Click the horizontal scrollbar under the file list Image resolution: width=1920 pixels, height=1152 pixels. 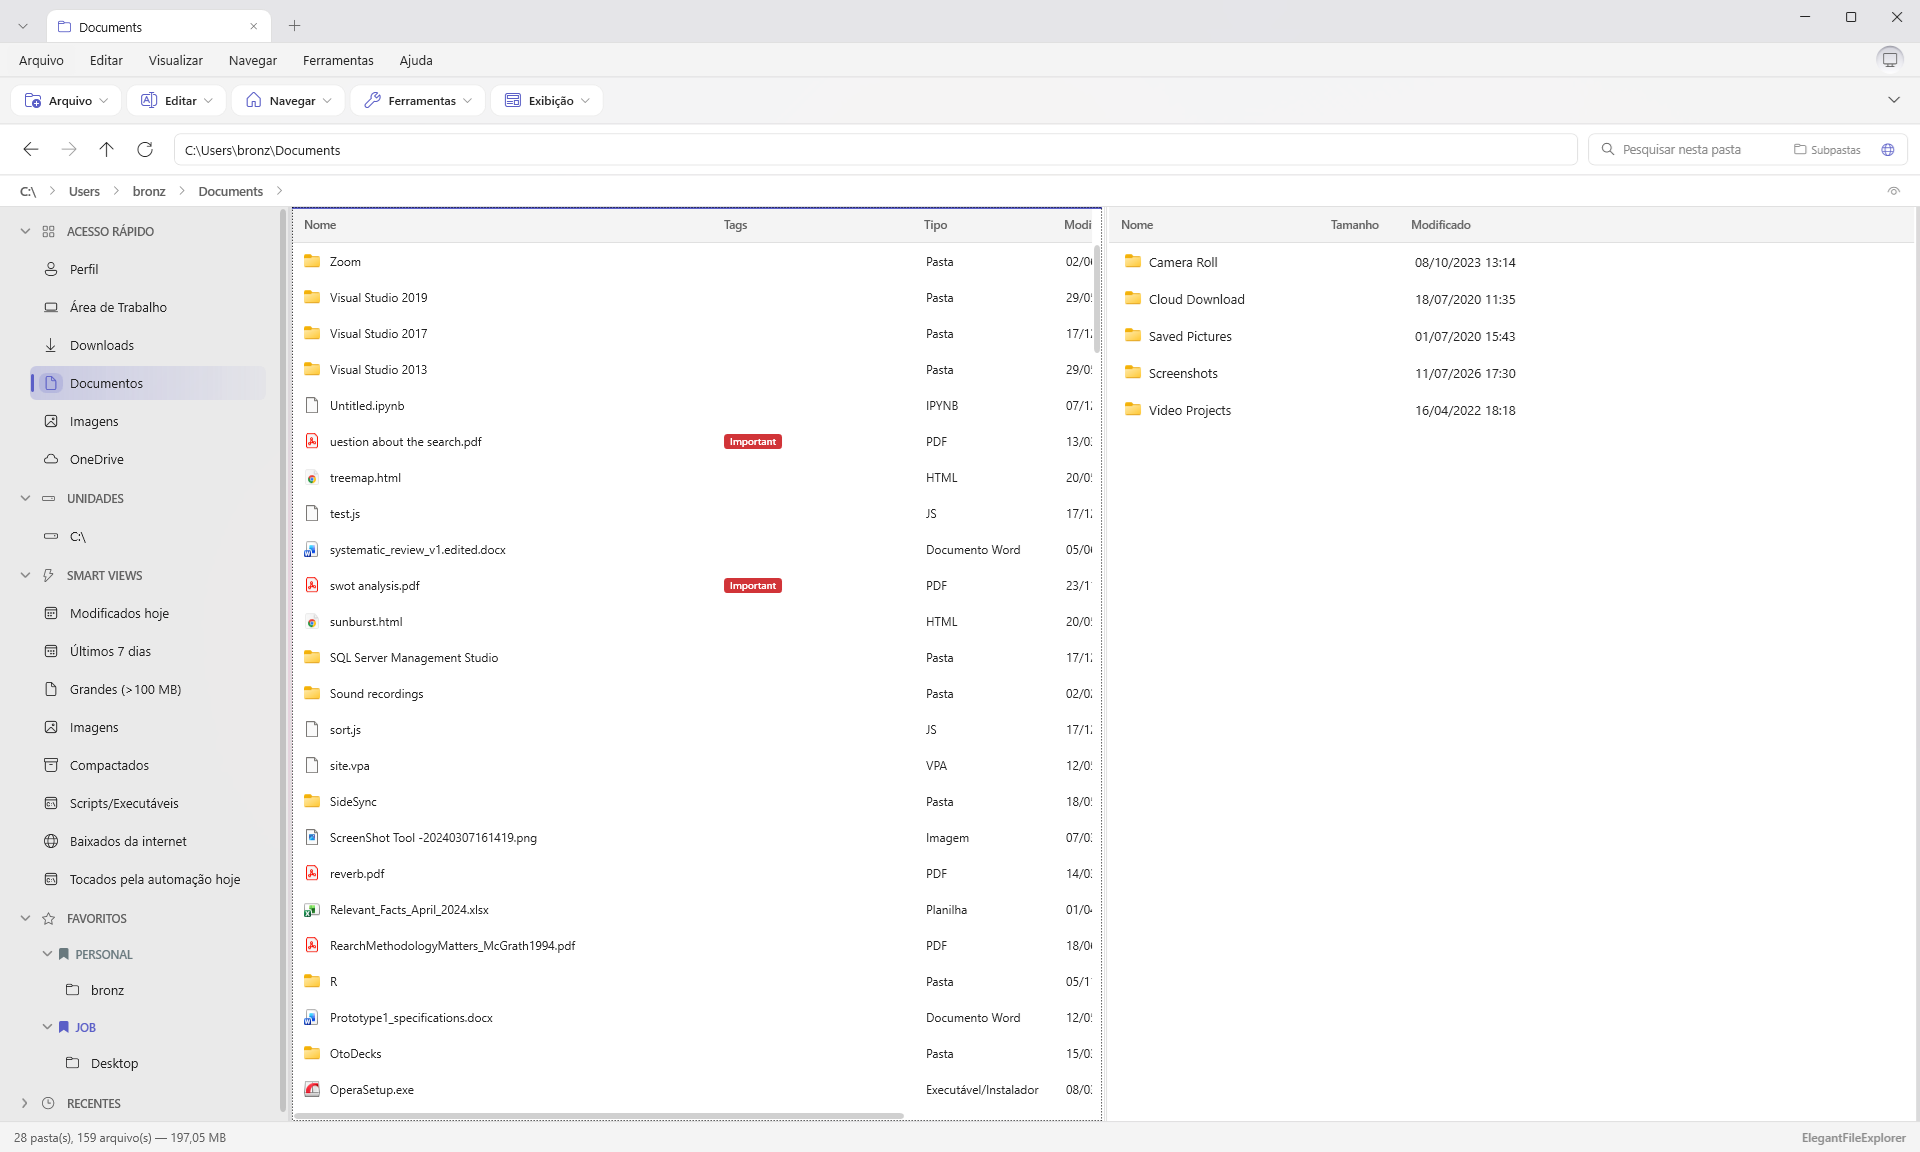(x=600, y=1115)
